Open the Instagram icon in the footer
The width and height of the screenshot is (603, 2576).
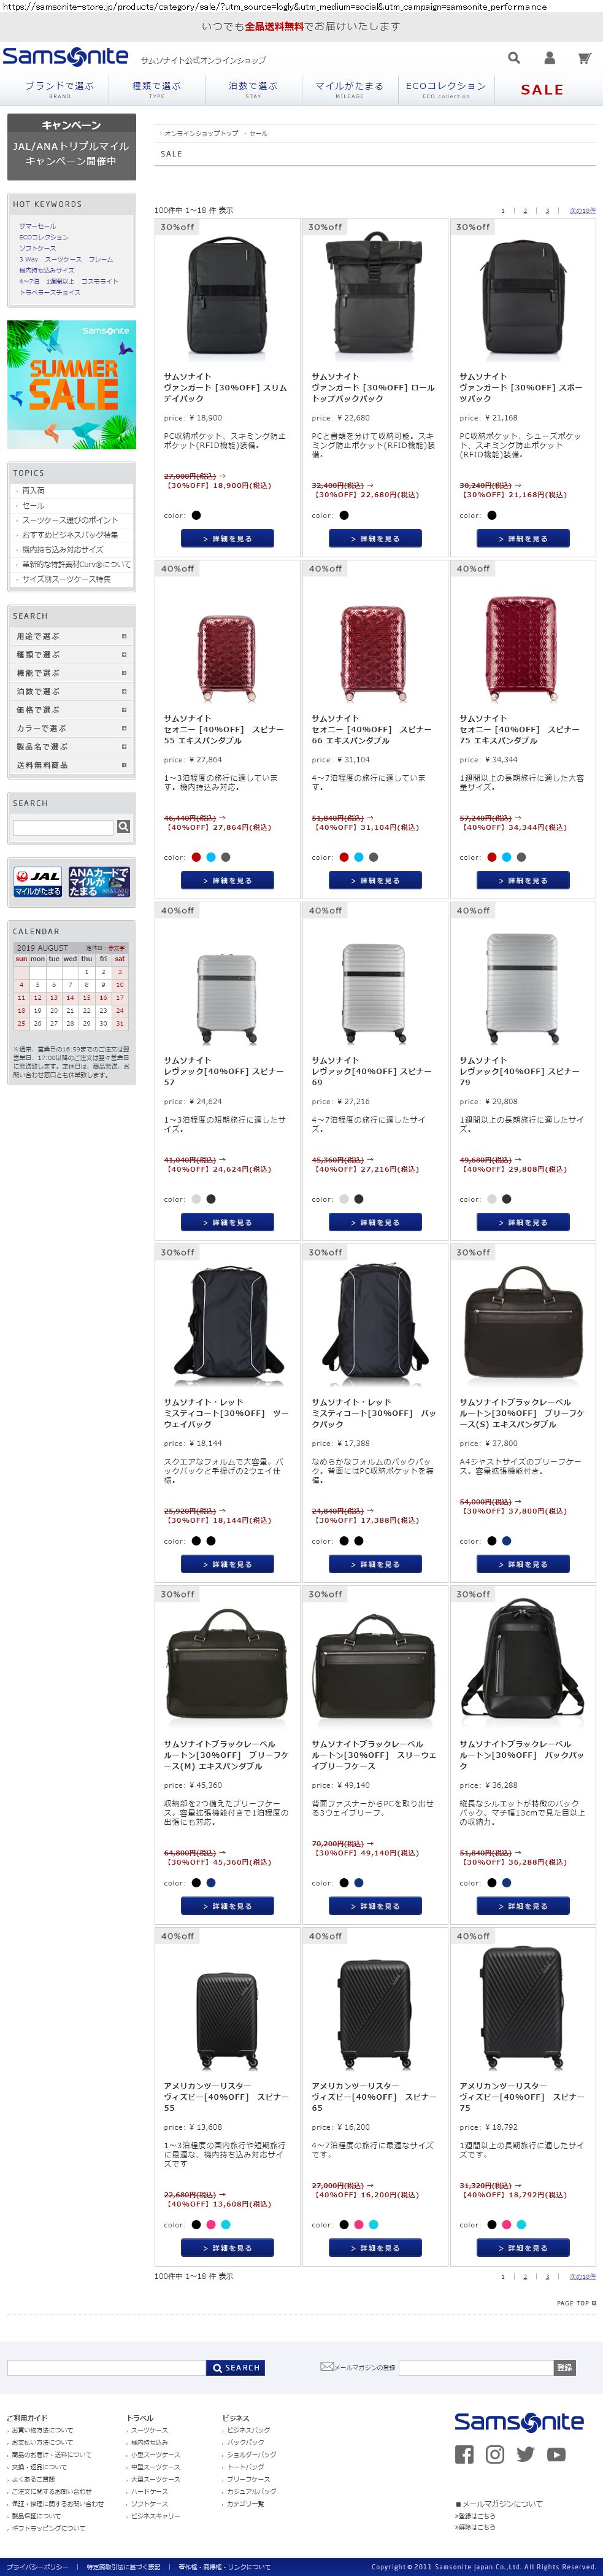(x=495, y=2454)
